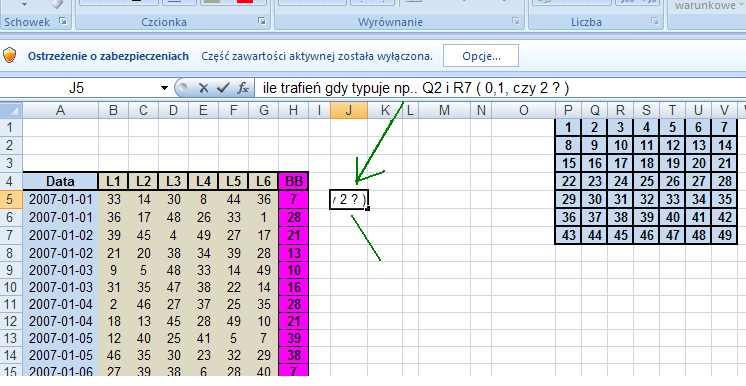Viewport: 746px width, 386px height.
Task: Select all cells with the corner button
Action: (x=11, y=110)
